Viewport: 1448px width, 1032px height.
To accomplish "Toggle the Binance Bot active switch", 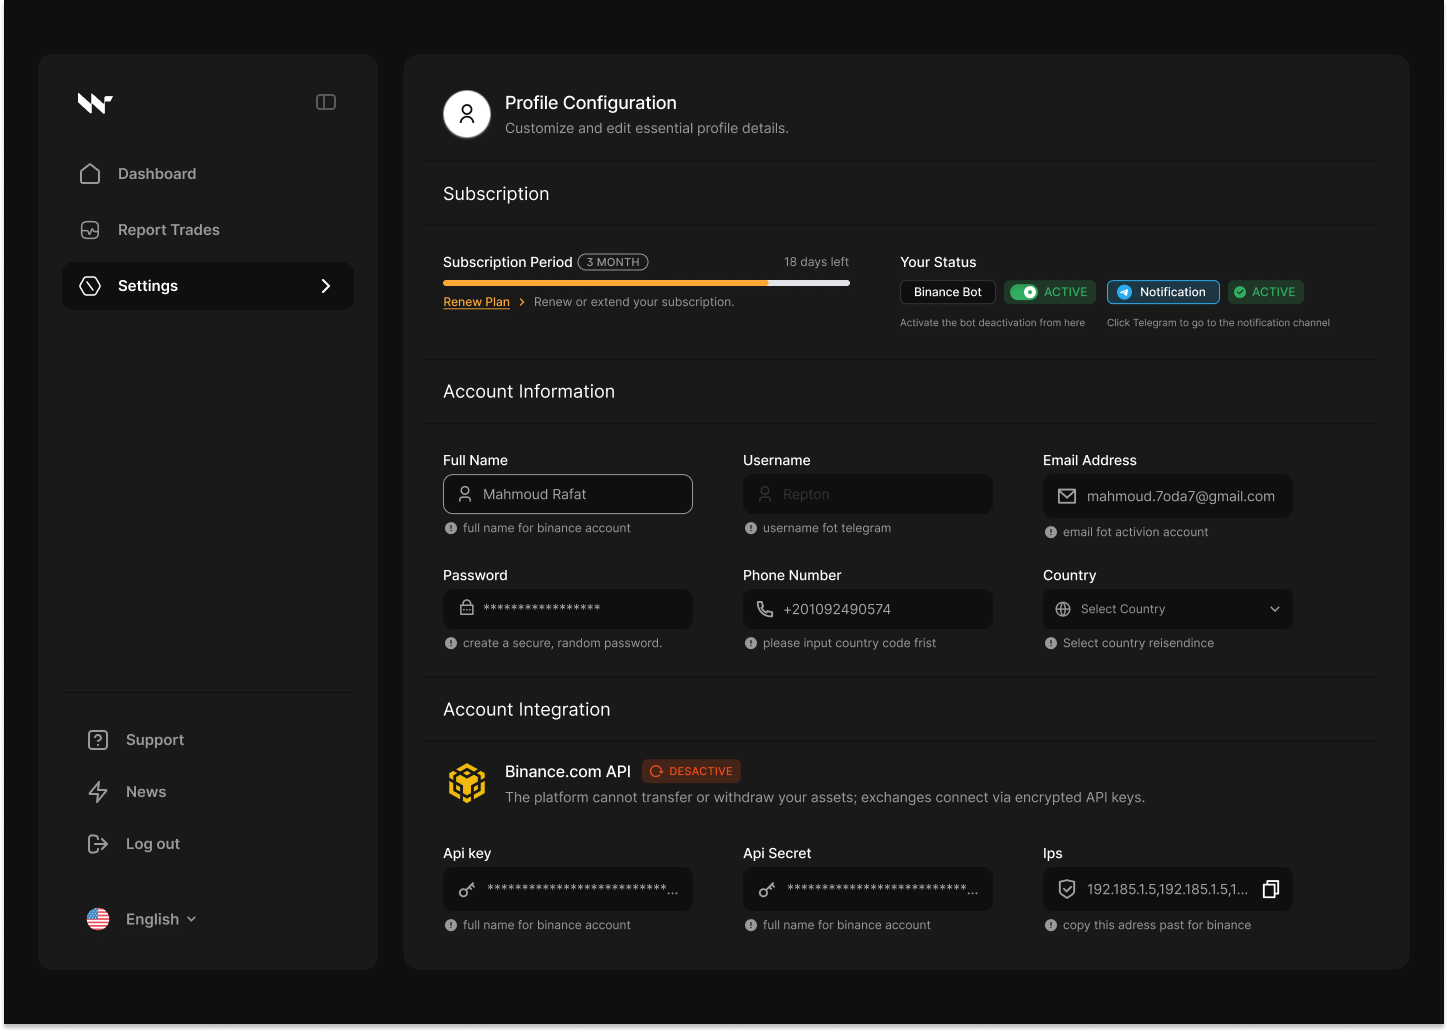I will coord(1023,292).
